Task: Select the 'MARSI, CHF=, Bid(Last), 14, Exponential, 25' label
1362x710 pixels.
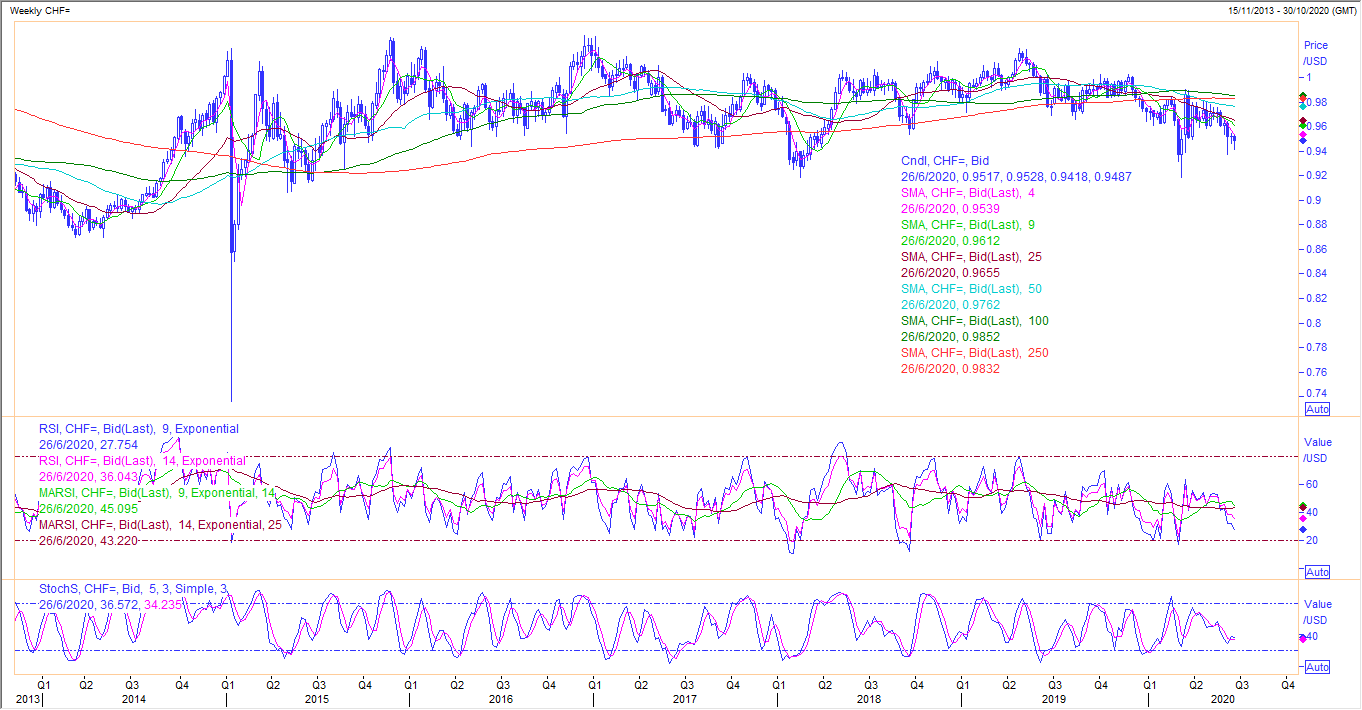Action: (x=160, y=524)
